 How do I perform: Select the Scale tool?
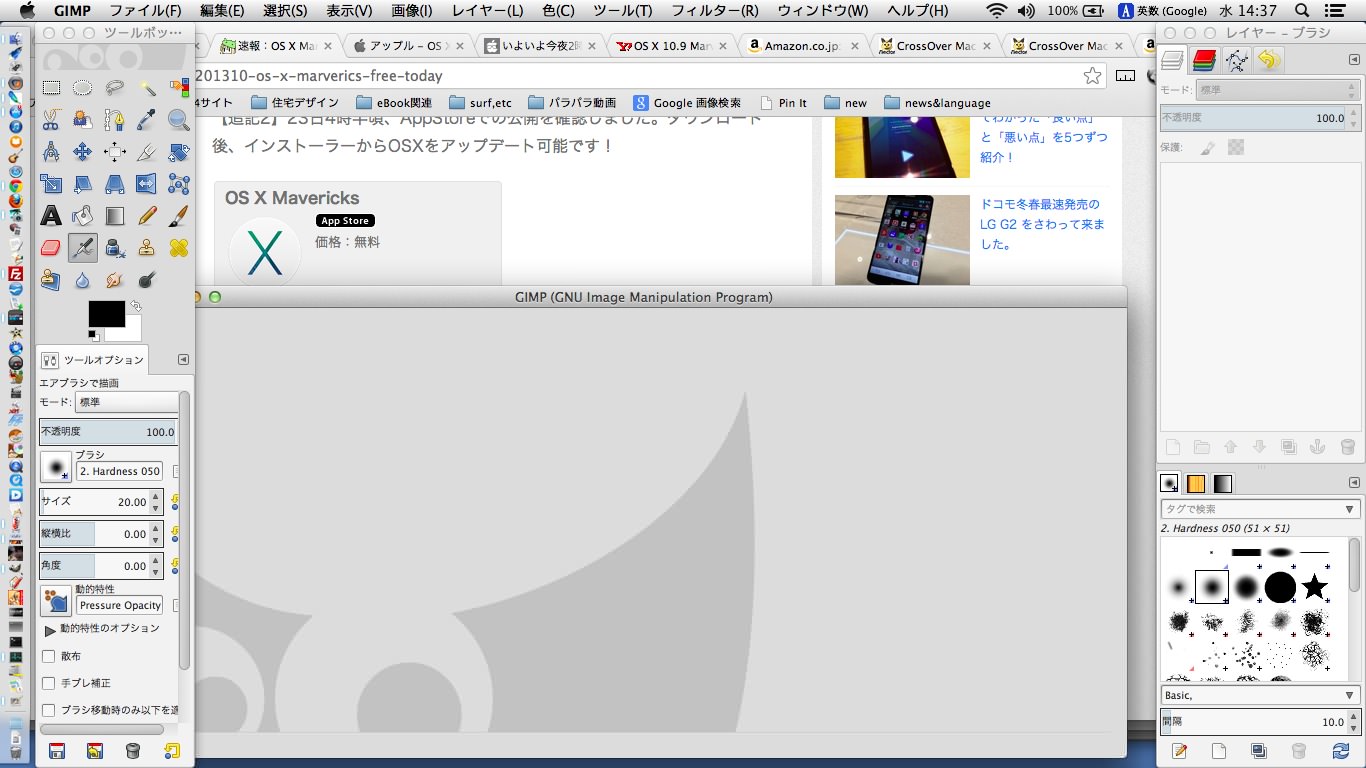(x=51, y=184)
